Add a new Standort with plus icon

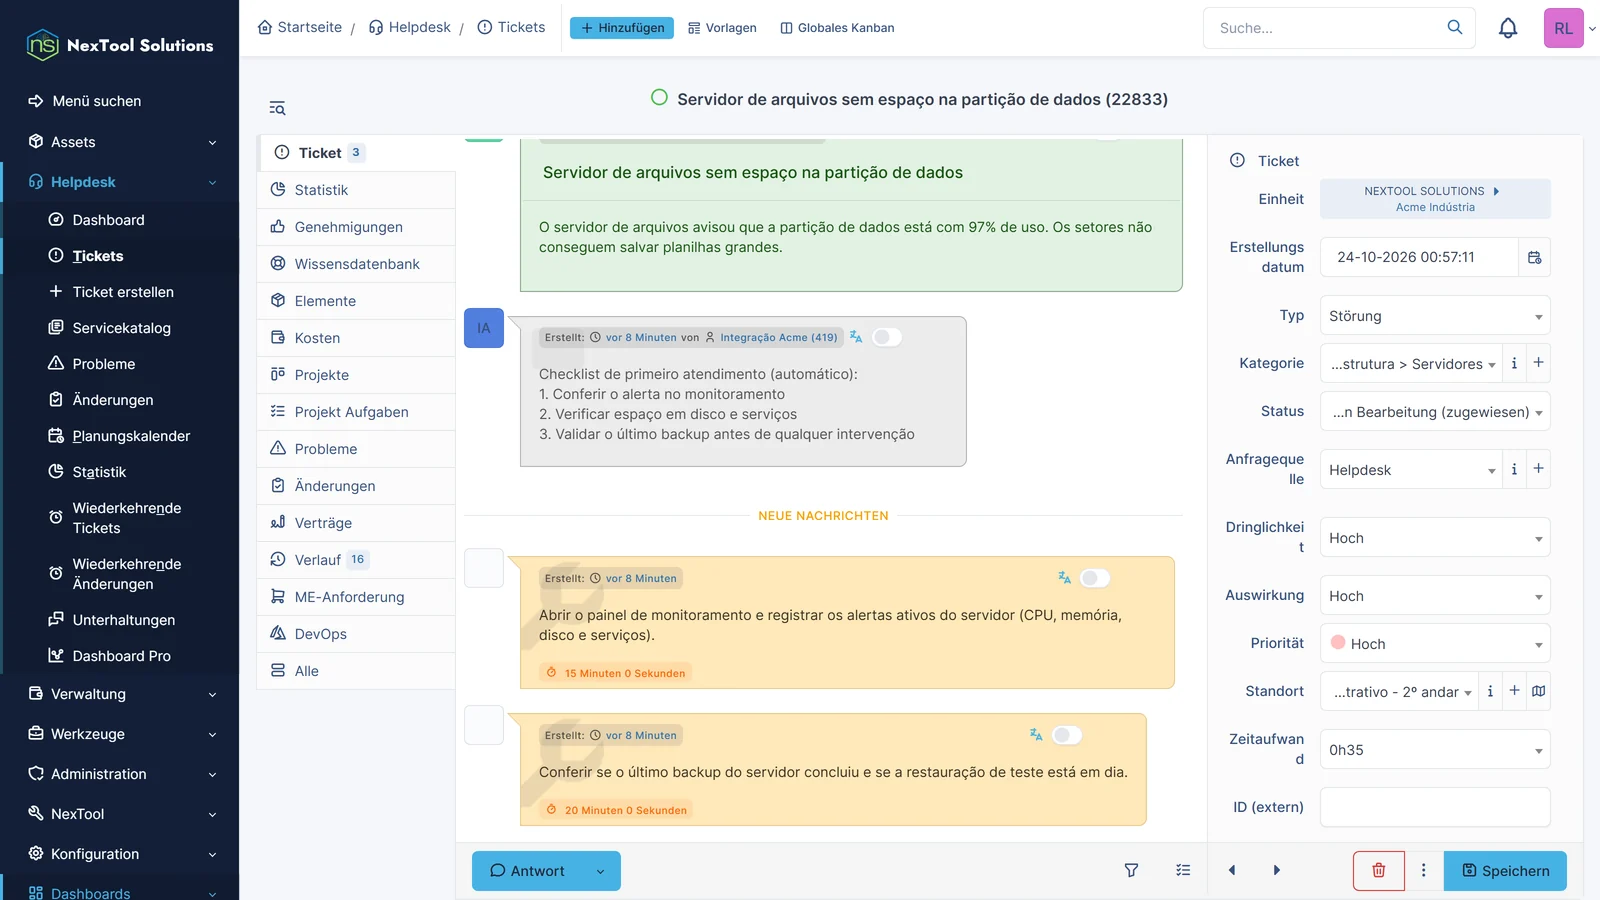click(1514, 691)
